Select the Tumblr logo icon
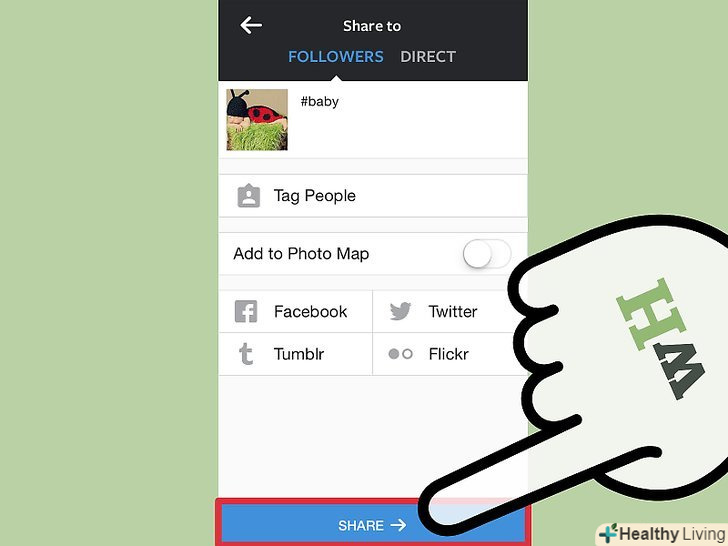The height and width of the screenshot is (546, 728). (x=246, y=354)
